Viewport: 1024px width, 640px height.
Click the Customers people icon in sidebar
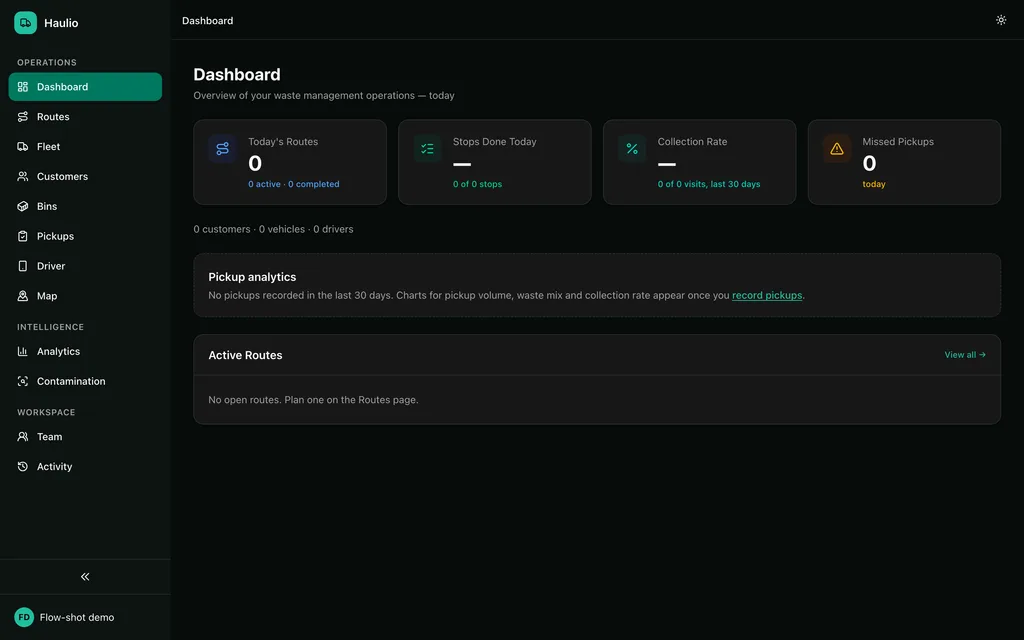click(23, 176)
